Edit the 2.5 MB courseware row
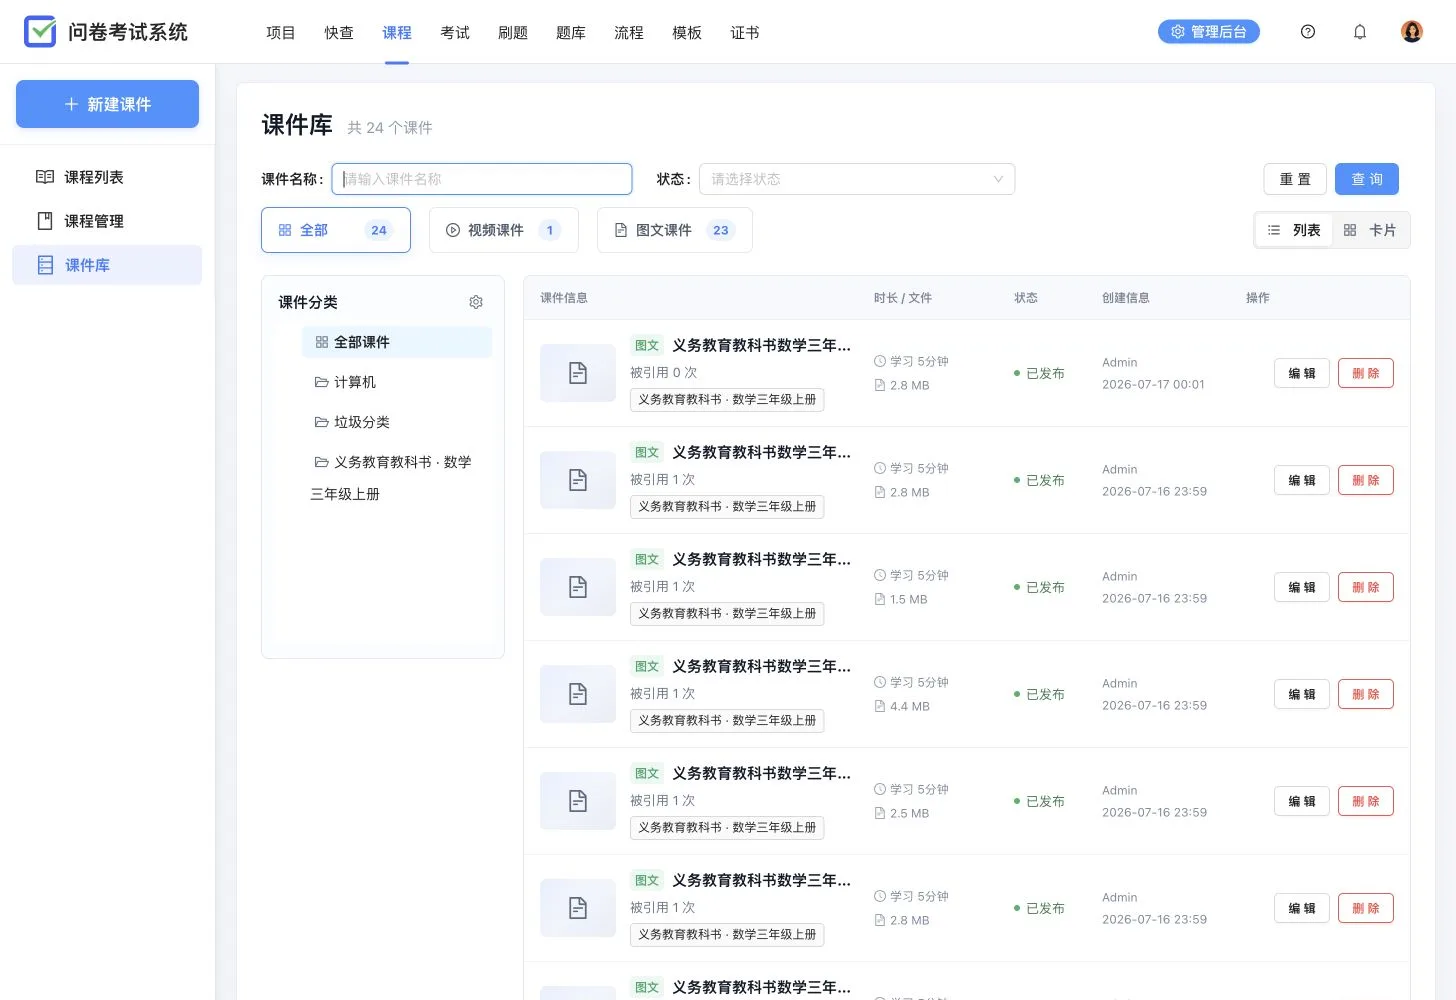1456x1000 pixels. [1302, 801]
